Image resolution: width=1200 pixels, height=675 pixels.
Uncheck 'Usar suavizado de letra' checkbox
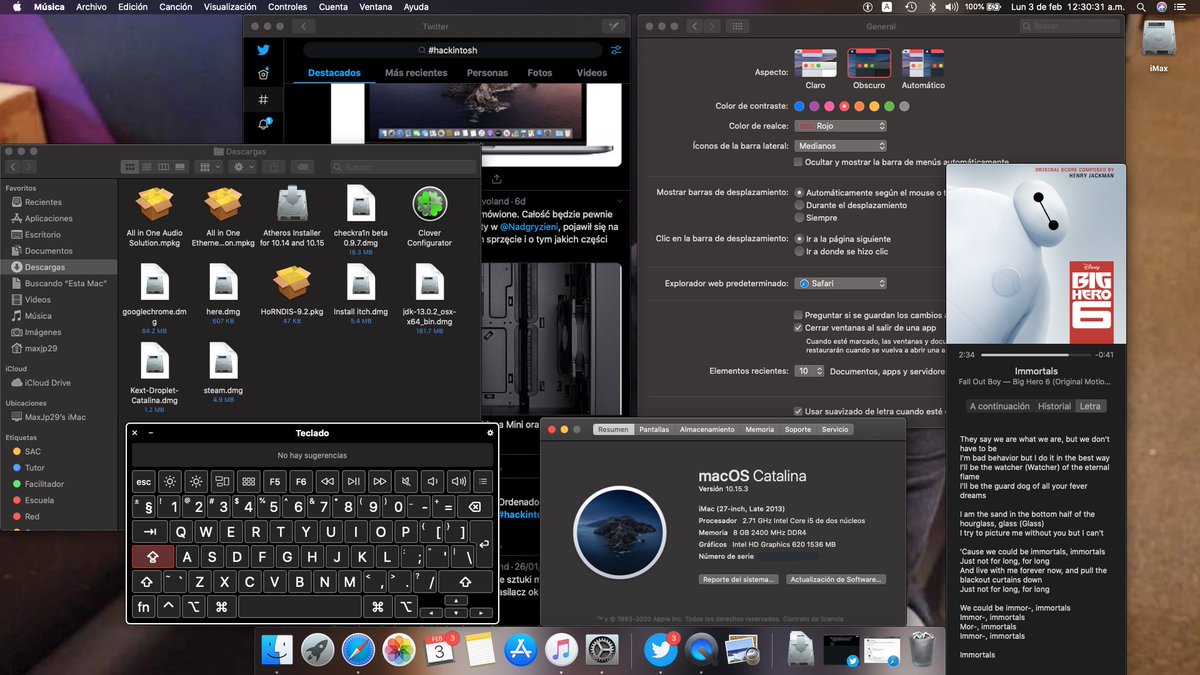point(798,411)
